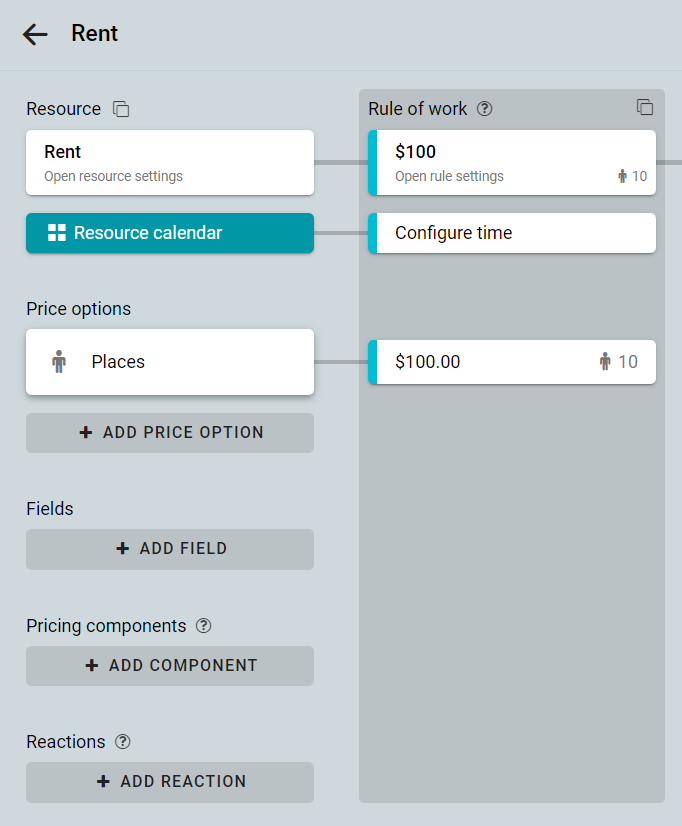The width and height of the screenshot is (682, 826).
Task: Click the help icon beside Reactions
Action: point(123,741)
